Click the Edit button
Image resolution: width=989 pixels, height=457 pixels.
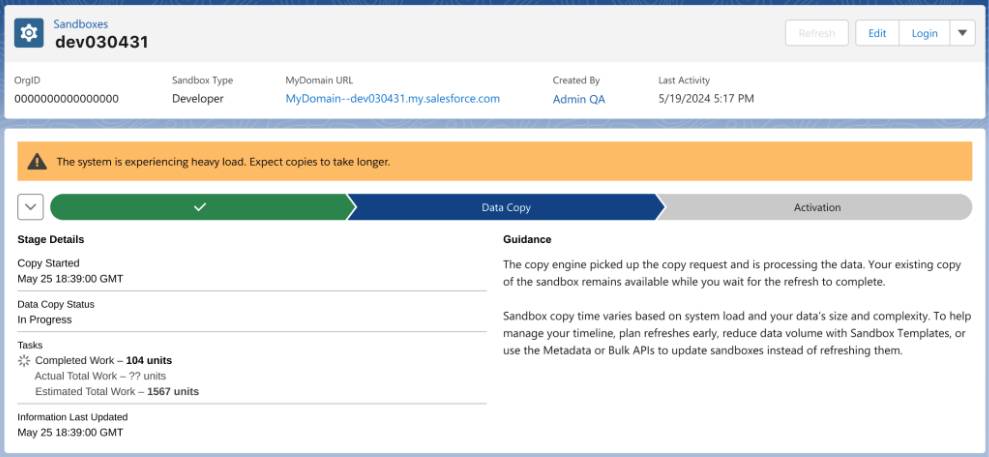pos(877,33)
